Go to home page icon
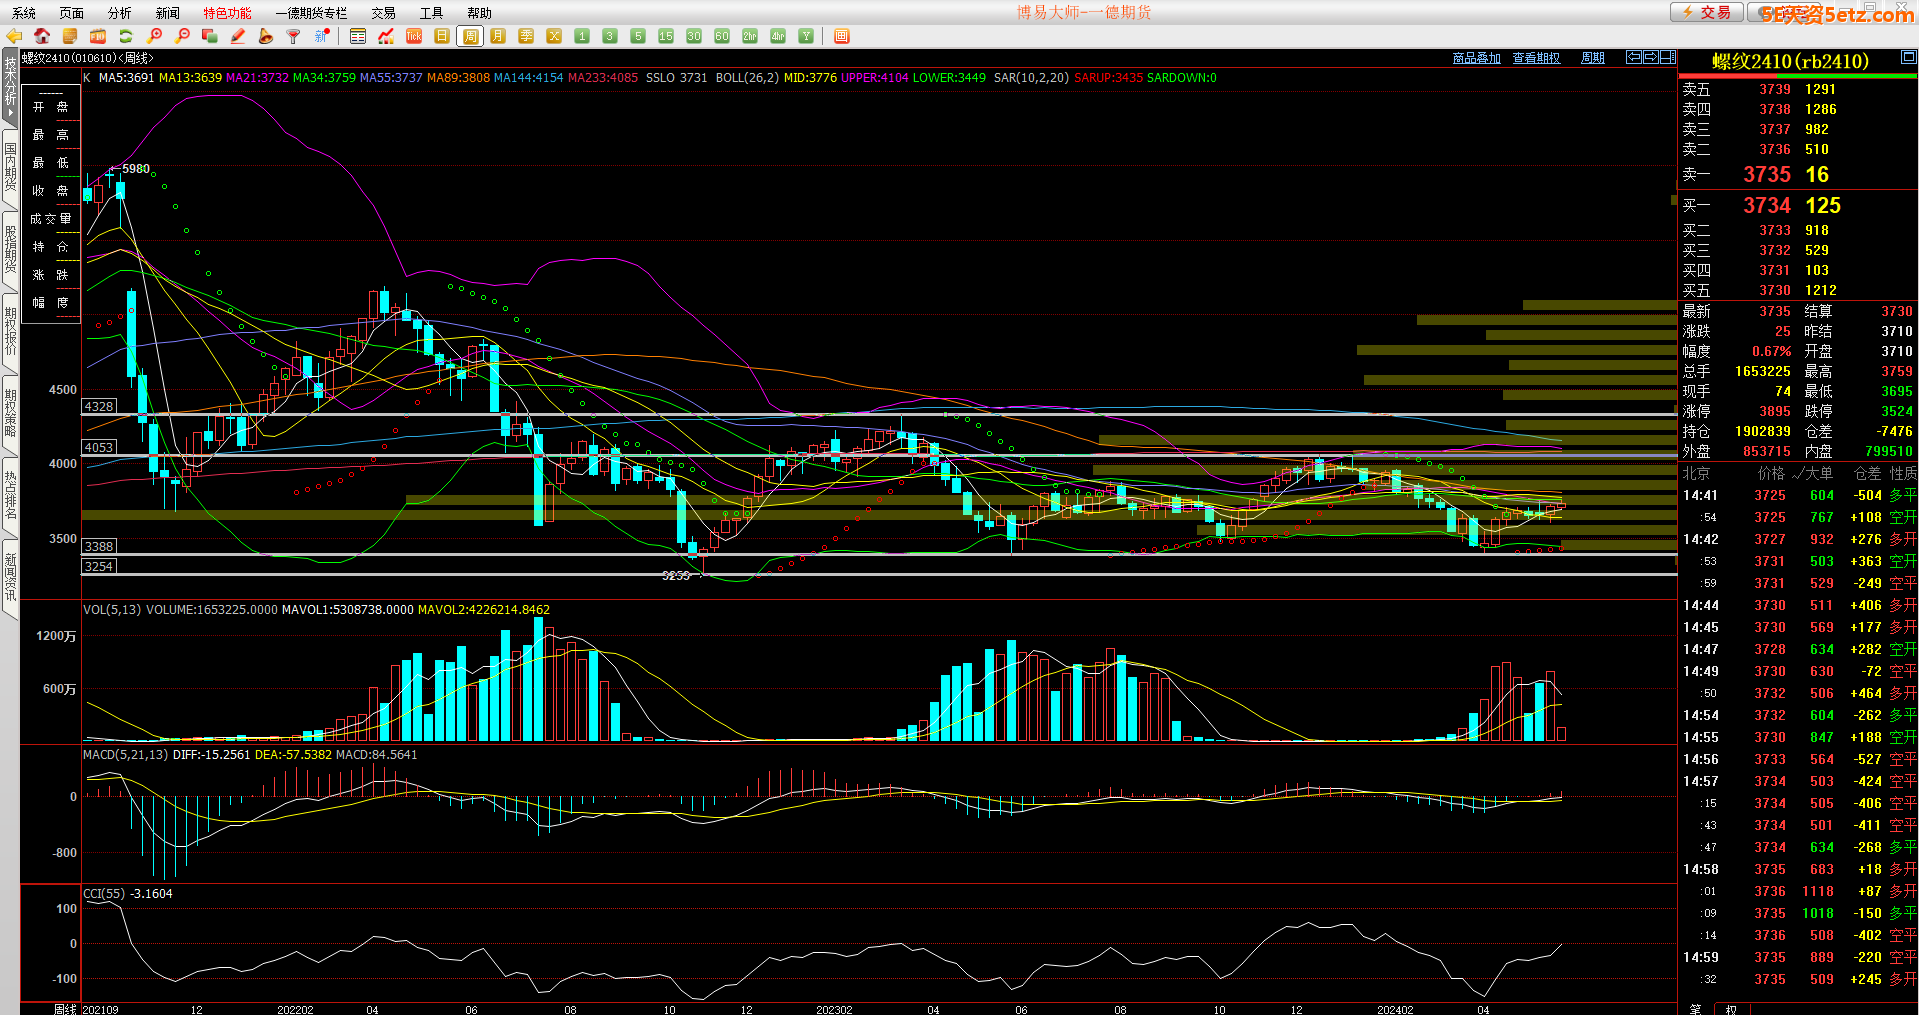 pyautogui.click(x=42, y=36)
